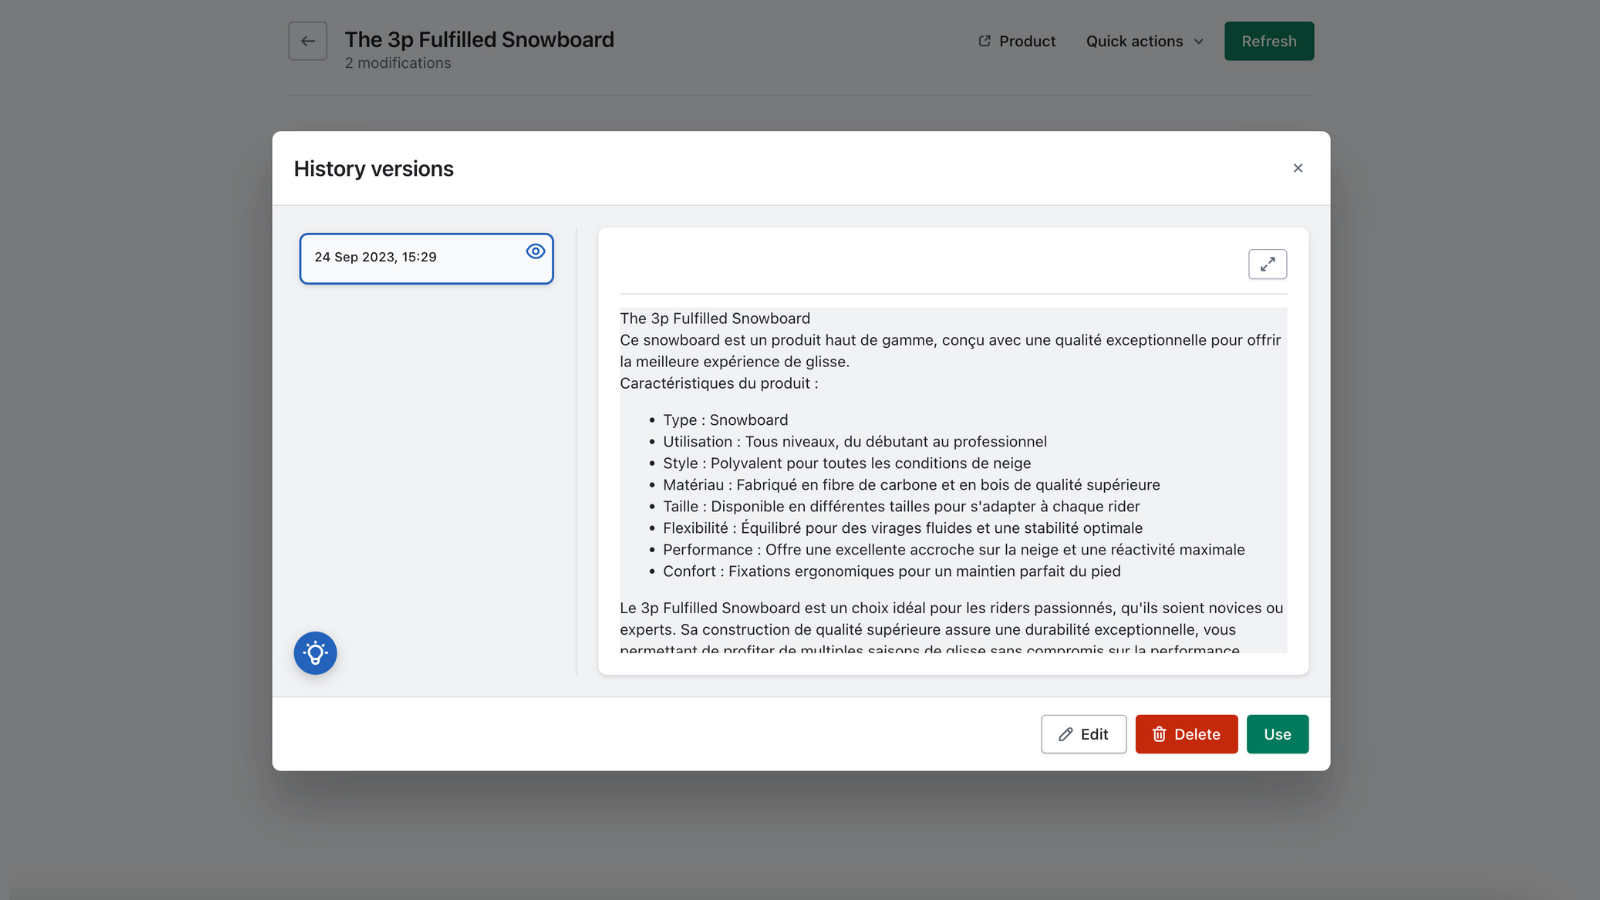Close the History versions dialog
The width and height of the screenshot is (1600, 900).
(x=1298, y=168)
